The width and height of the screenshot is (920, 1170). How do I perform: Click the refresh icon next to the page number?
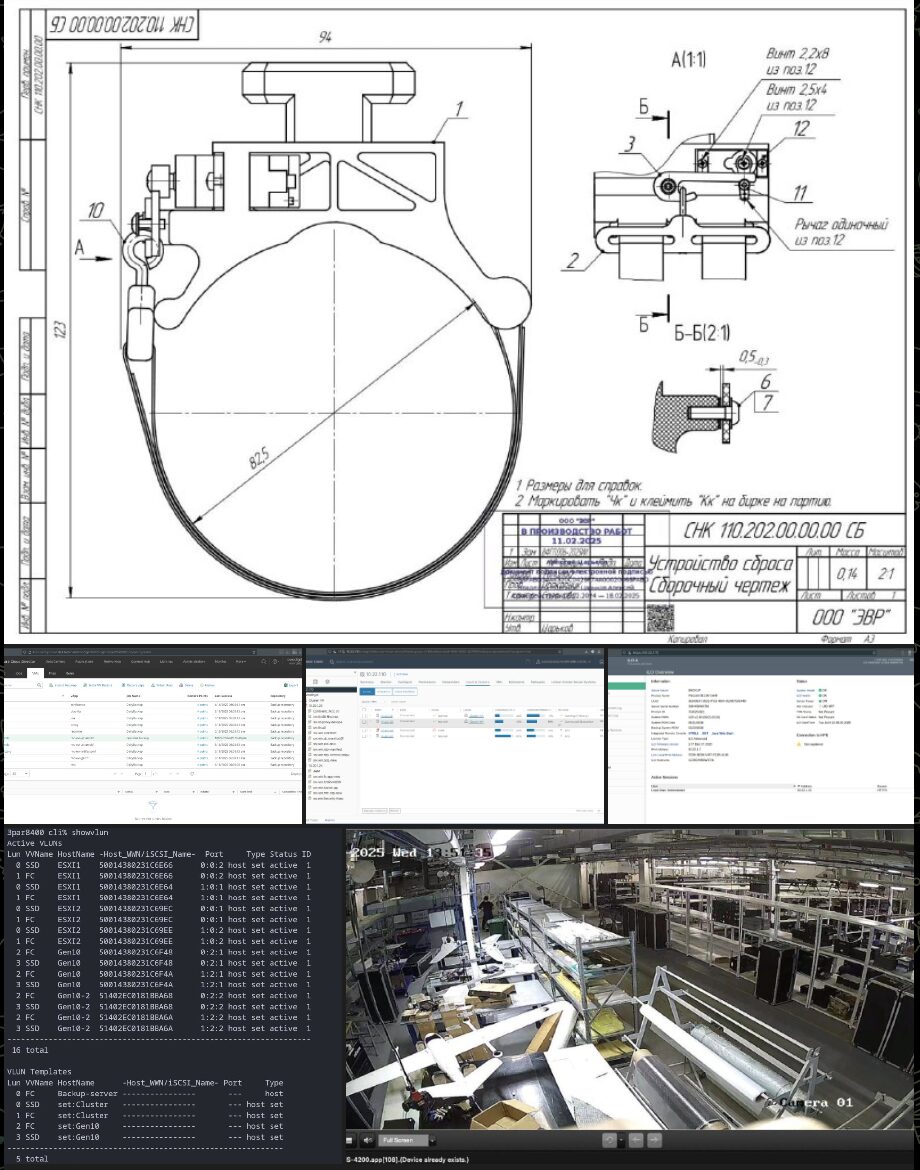click(x=192, y=774)
